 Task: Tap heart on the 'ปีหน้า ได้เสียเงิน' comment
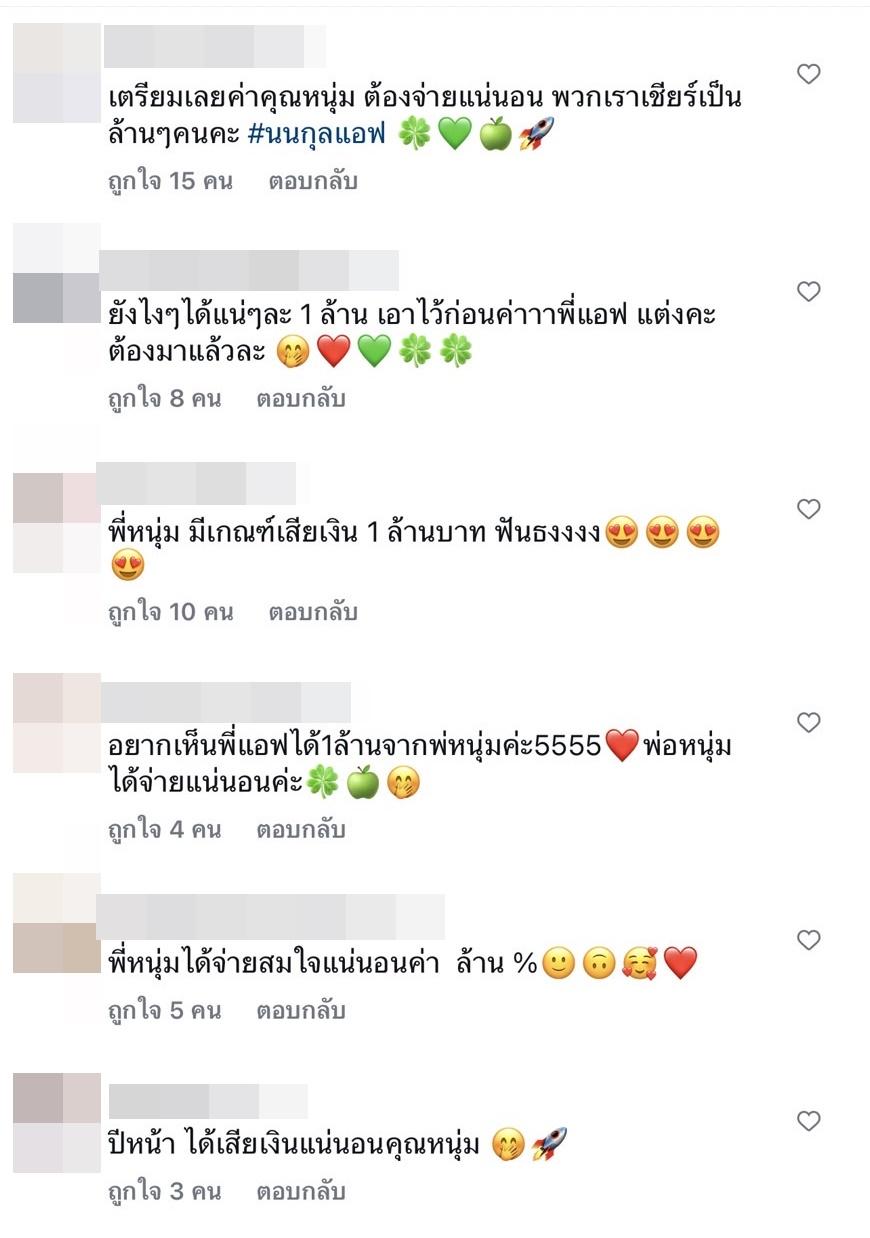[x=809, y=1121]
